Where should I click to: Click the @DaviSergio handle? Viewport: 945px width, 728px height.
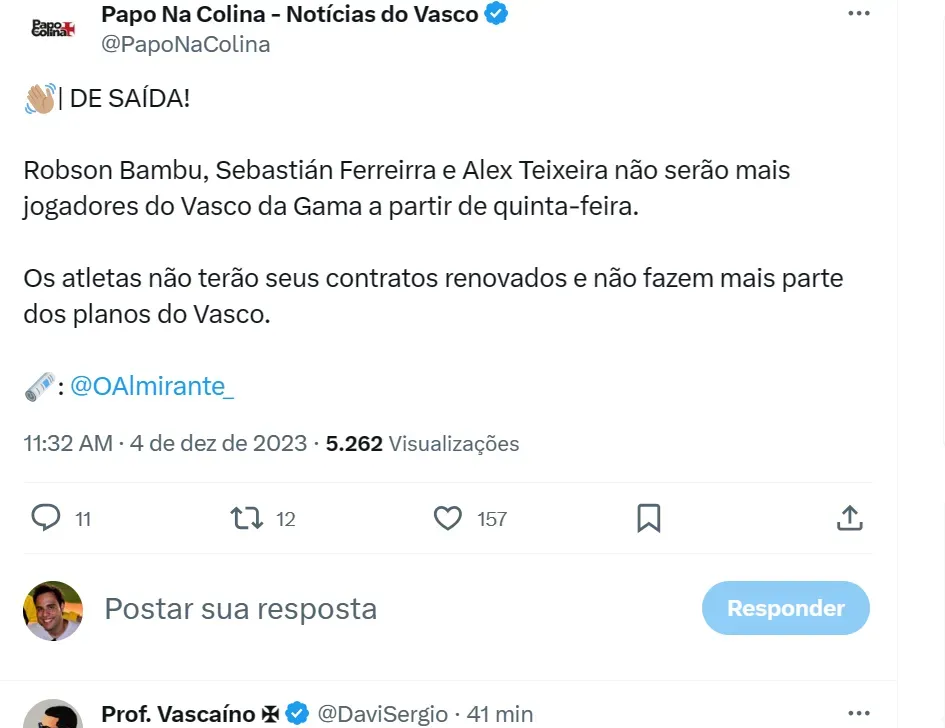point(382,714)
